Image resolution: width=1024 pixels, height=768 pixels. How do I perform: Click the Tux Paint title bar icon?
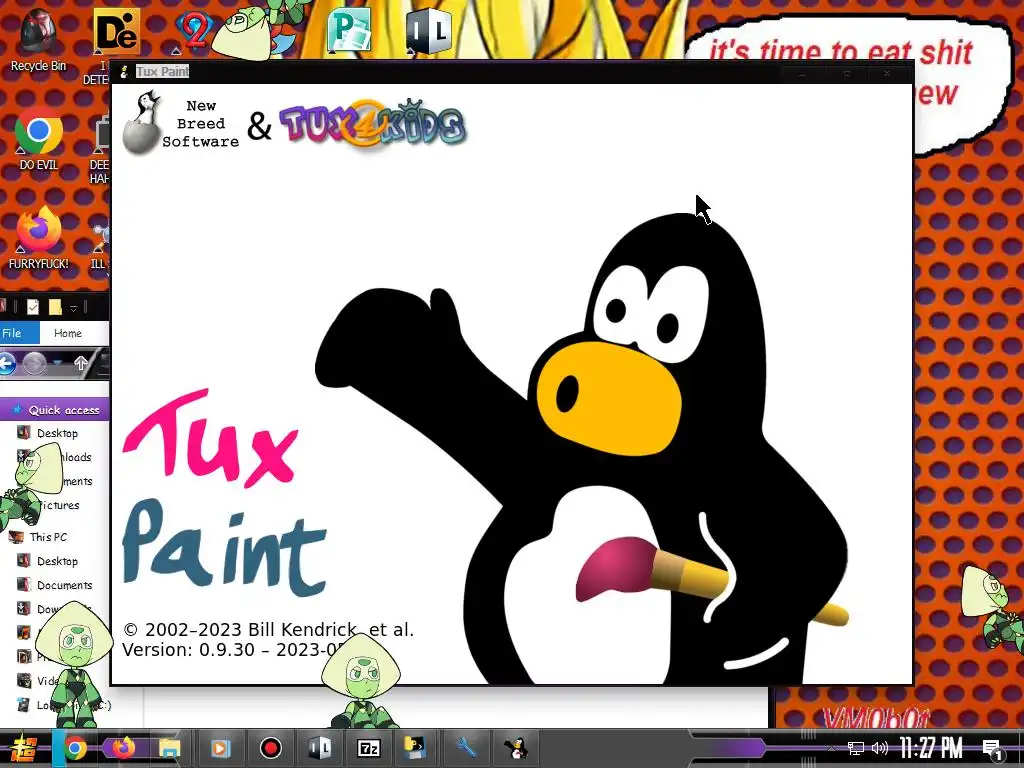(123, 71)
